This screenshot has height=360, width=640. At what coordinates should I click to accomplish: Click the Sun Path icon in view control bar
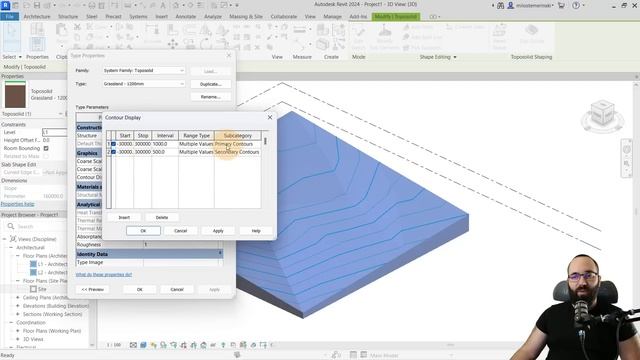[153, 345]
